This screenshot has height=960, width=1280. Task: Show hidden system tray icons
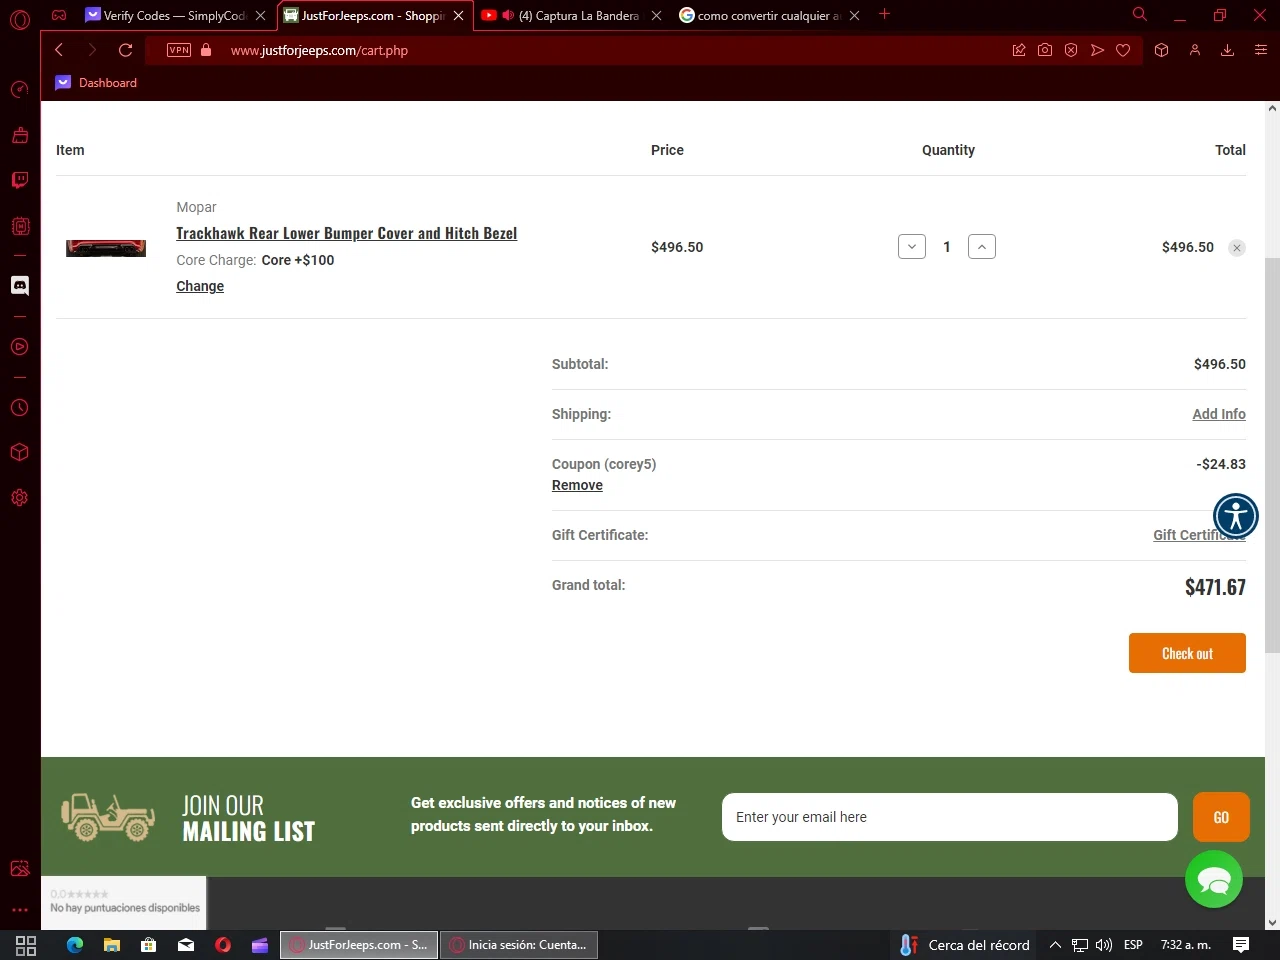(1055, 945)
